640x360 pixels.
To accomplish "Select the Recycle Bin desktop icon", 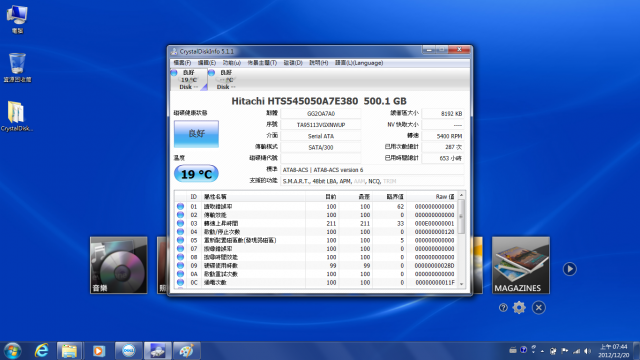I will click(x=17, y=68).
